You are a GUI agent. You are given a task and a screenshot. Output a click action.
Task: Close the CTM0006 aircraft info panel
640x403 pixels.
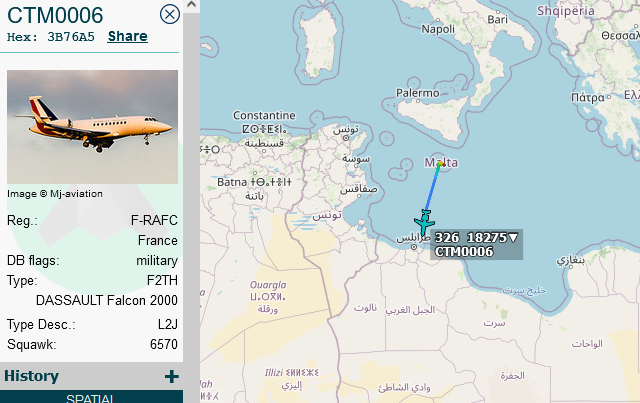[x=169, y=14]
